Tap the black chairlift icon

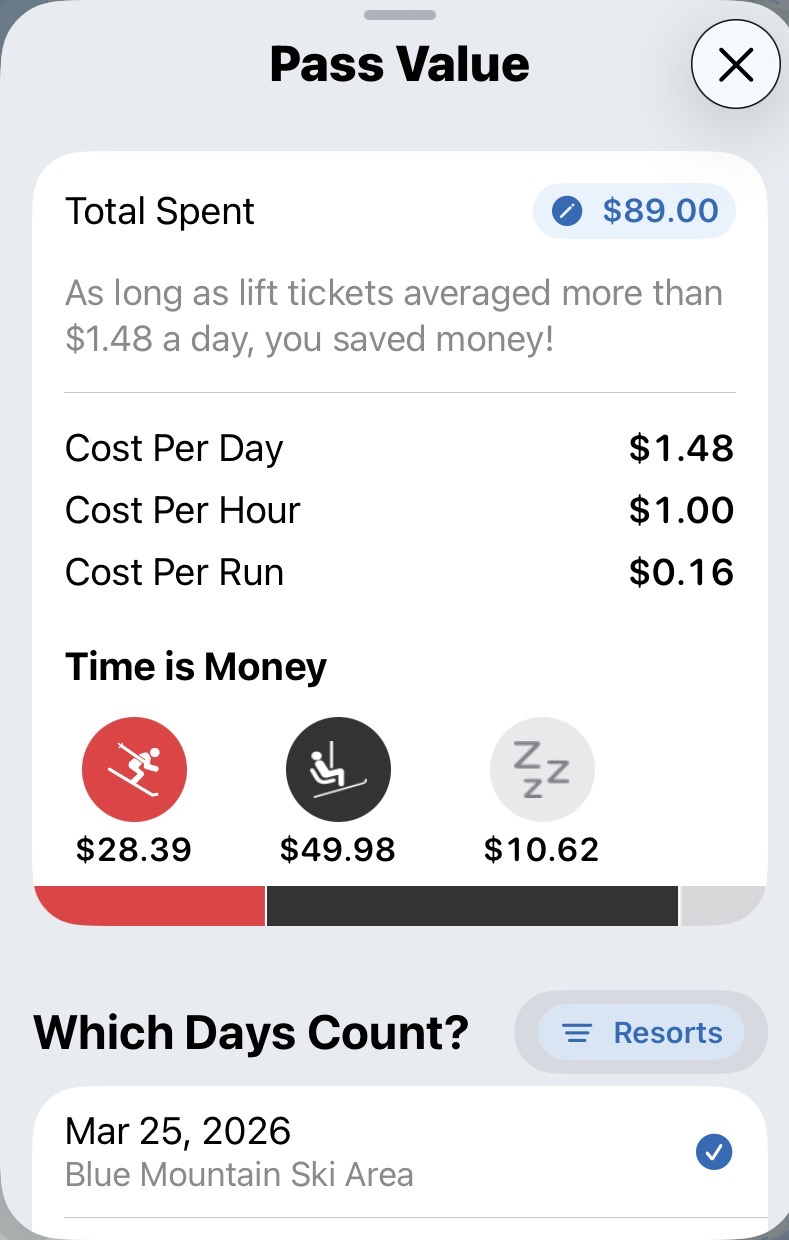tap(338, 770)
